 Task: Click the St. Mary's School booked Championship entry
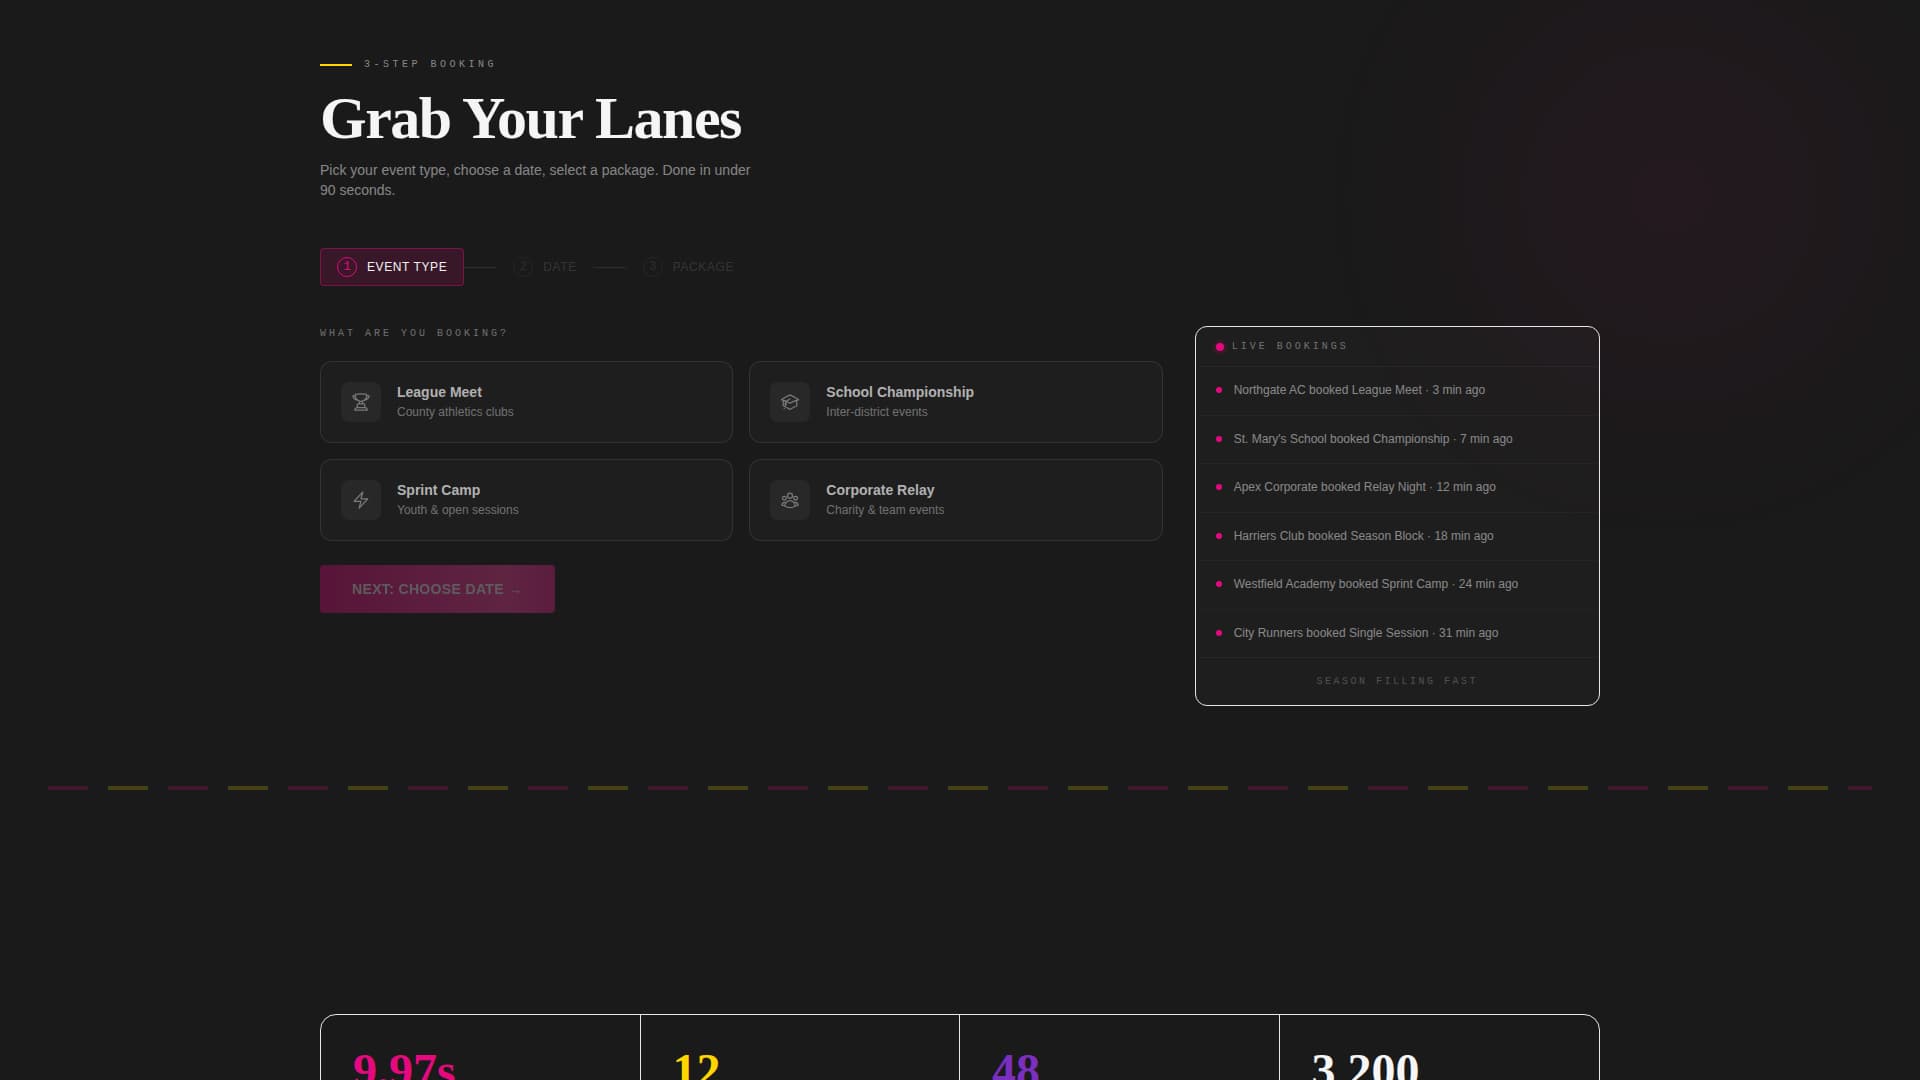point(1397,439)
